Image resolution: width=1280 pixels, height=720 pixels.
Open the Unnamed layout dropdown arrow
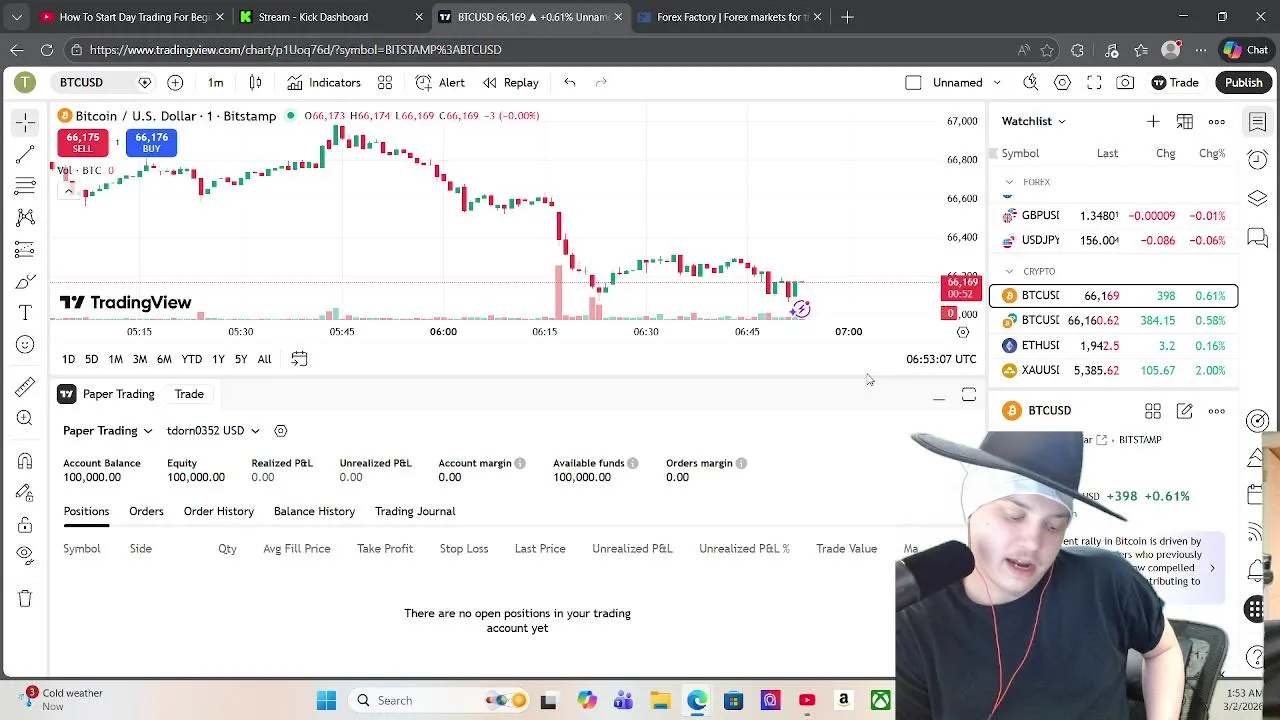(x=996, y=83)
